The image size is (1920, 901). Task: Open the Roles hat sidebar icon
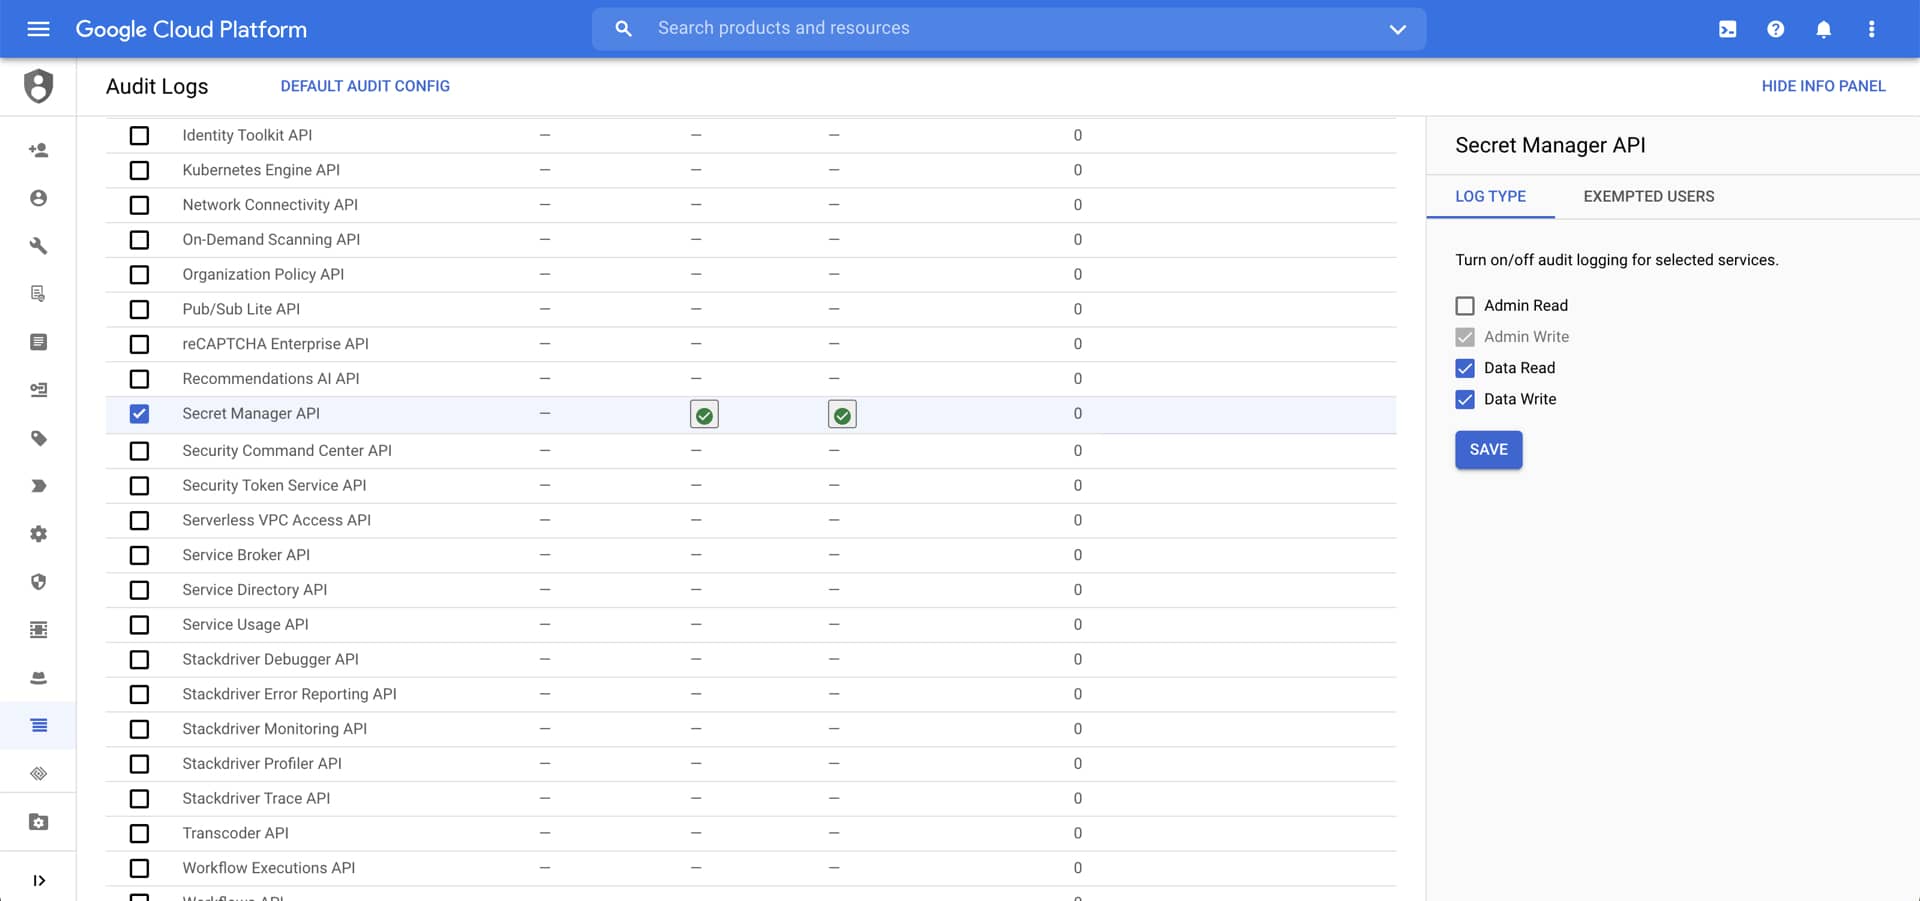[x=38, y=678]
